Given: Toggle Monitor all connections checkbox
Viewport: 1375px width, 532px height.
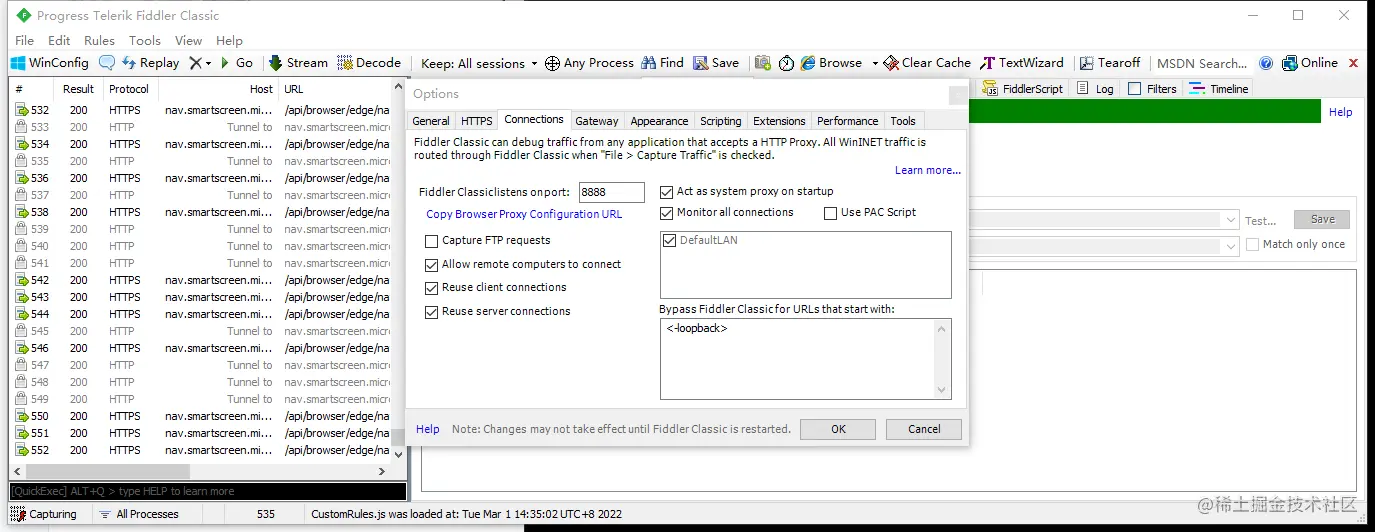Looking at the screenshot, I should [667, 212].
